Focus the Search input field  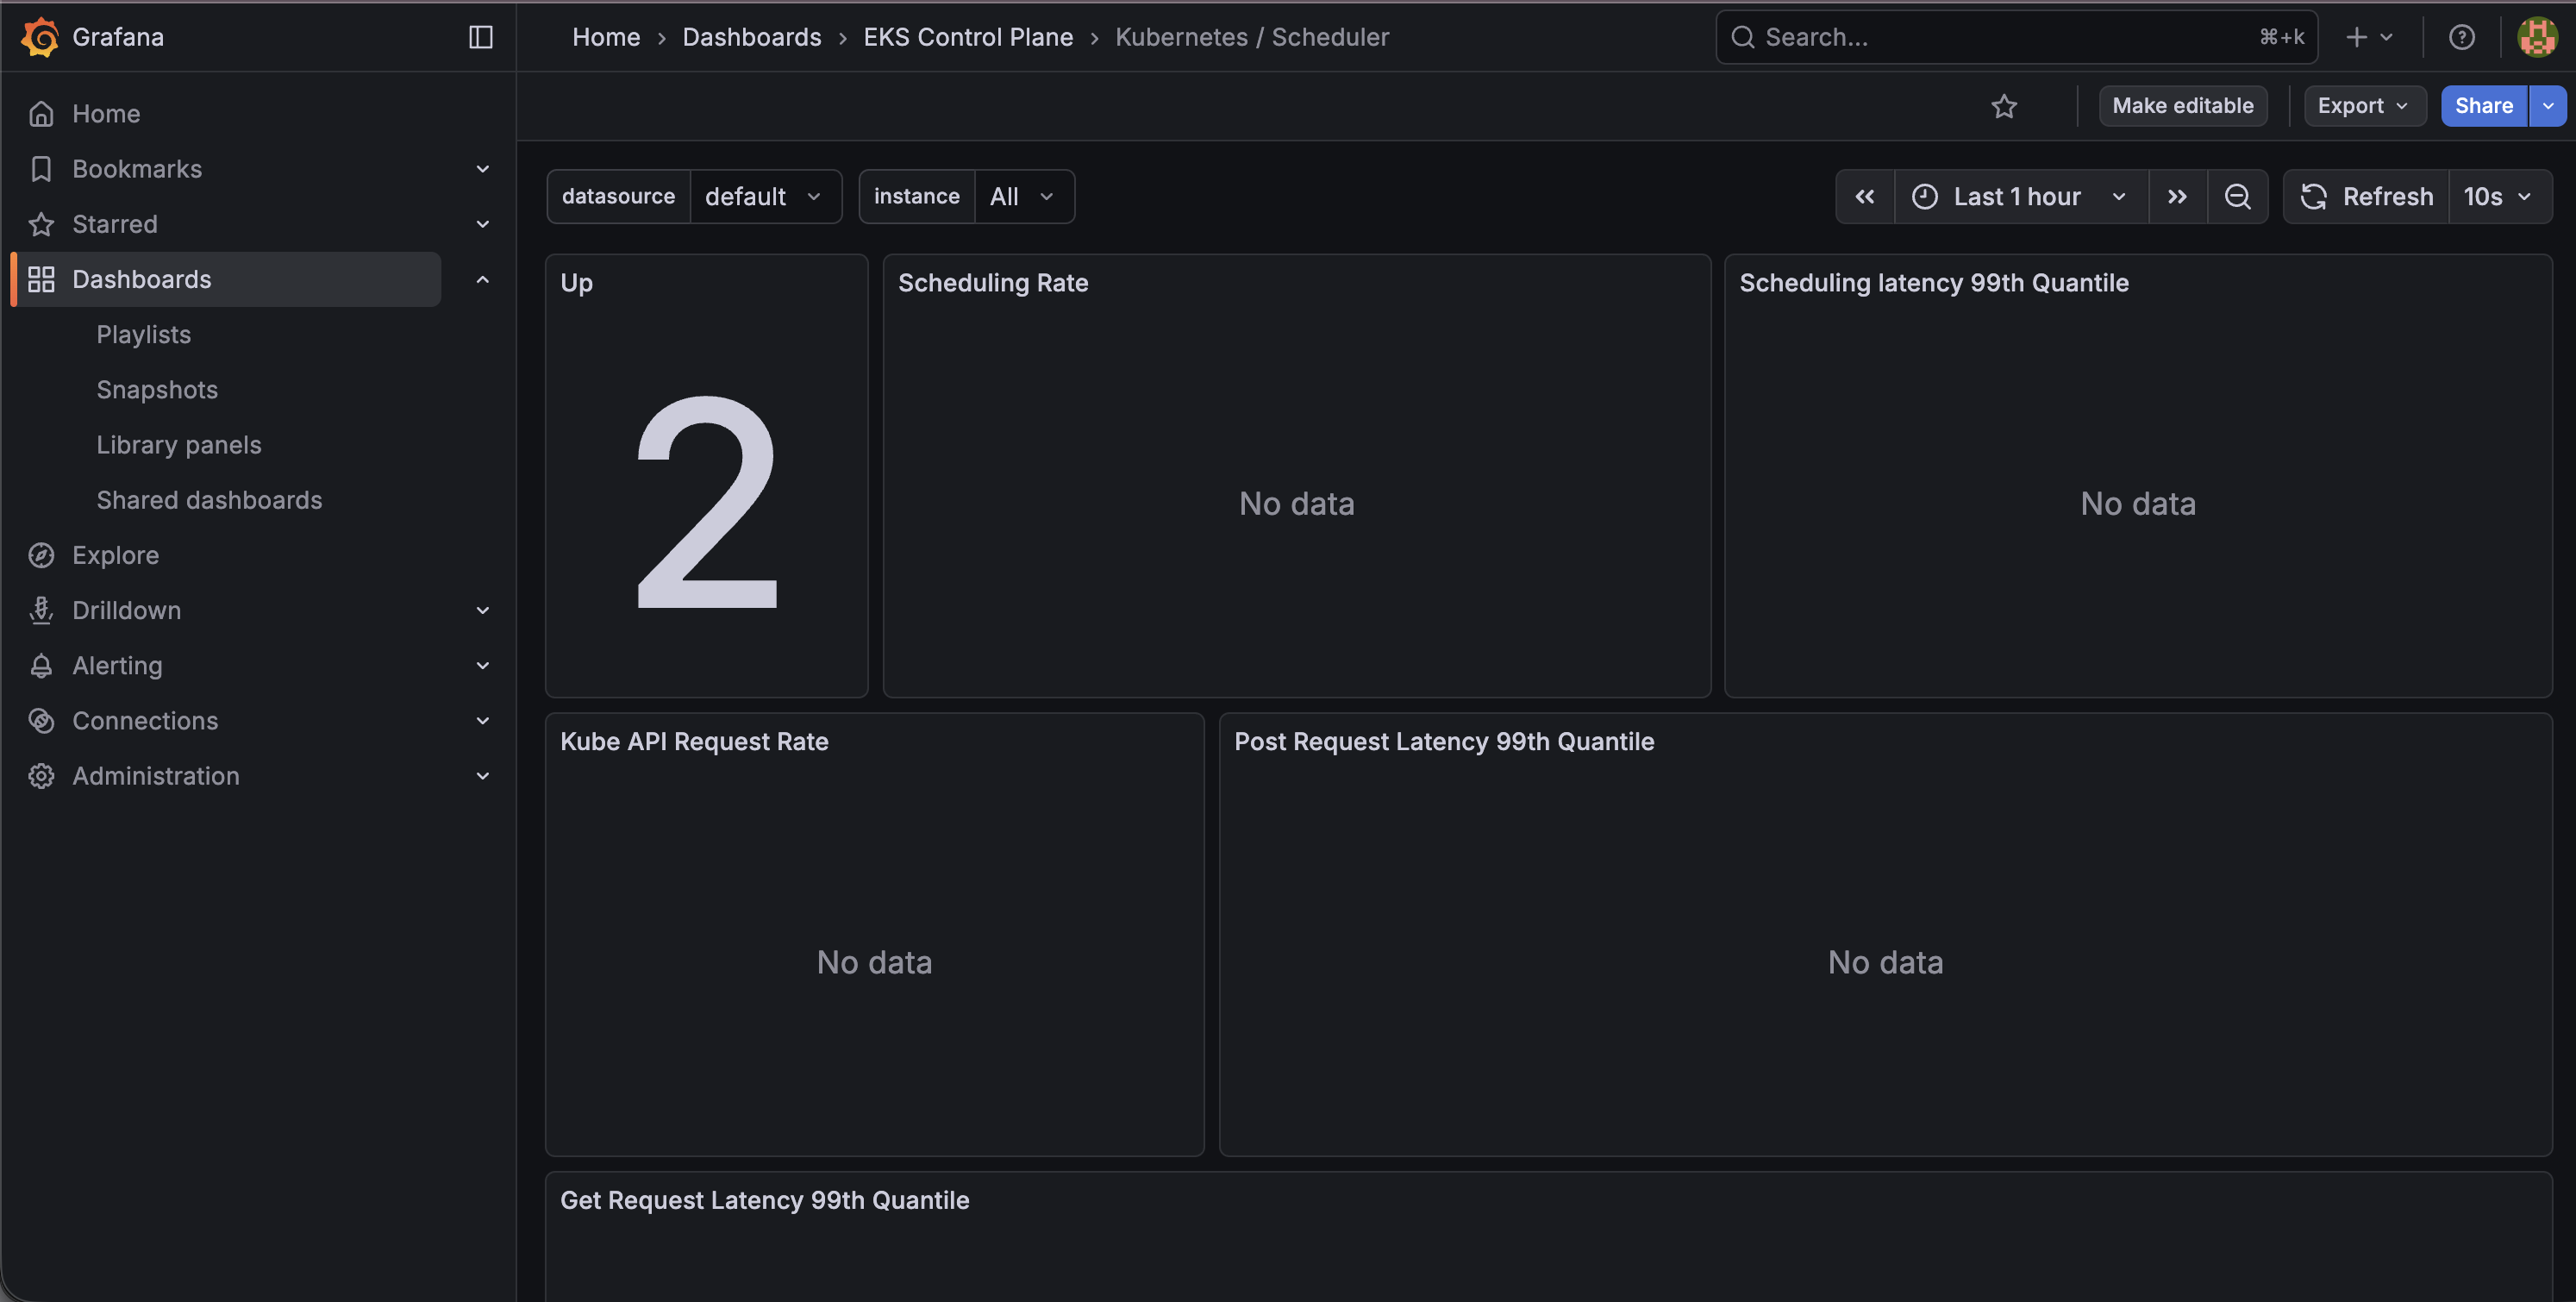(x=2016, y=37)
